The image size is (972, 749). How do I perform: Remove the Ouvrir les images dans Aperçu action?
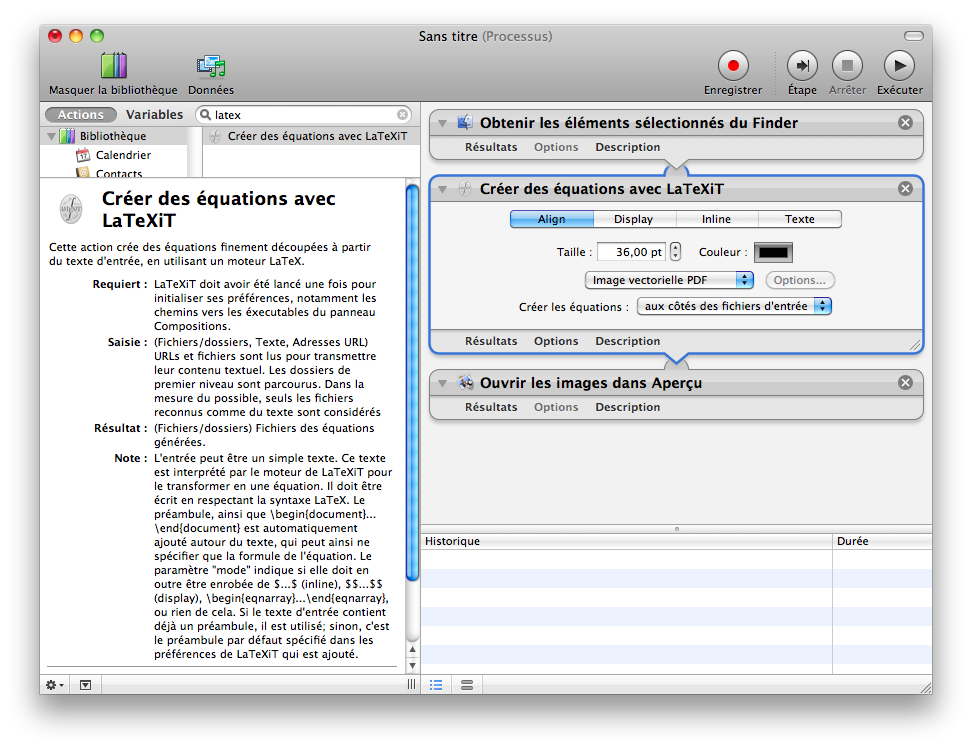(x=905, y=383)
